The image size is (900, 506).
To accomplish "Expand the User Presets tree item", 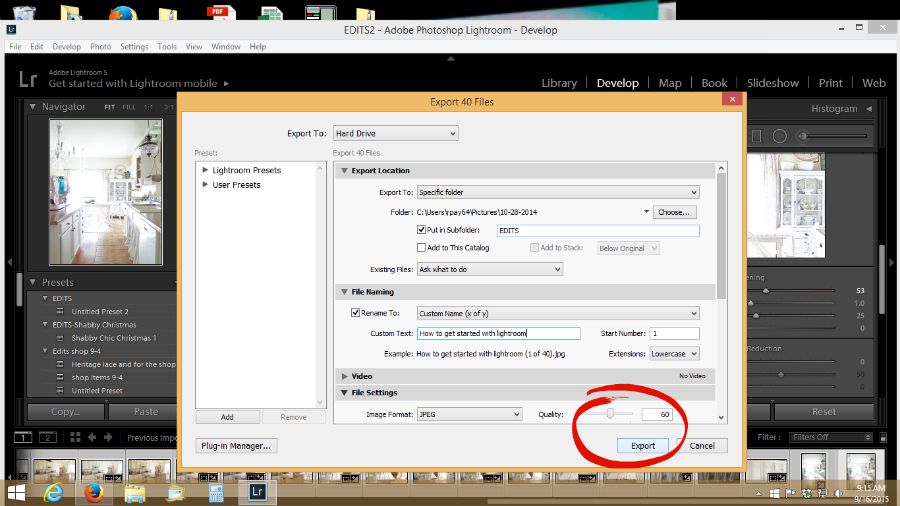I will (205, 184).
